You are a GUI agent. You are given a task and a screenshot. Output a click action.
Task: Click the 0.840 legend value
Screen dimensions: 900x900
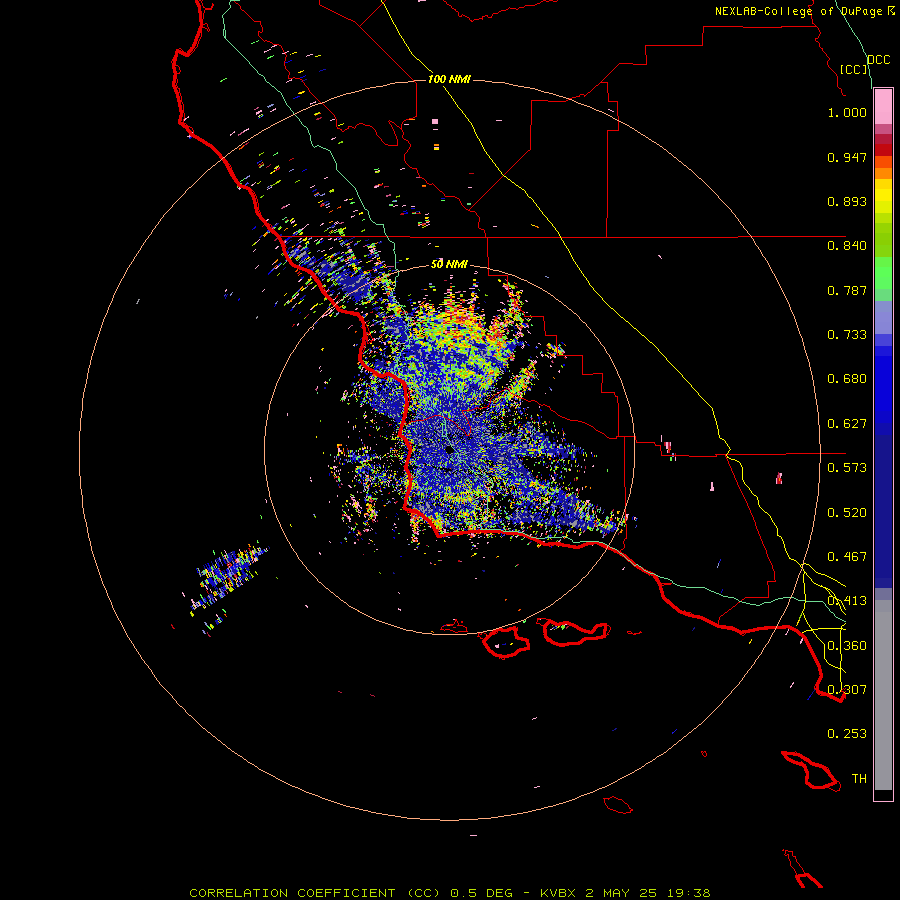(847, 246)
